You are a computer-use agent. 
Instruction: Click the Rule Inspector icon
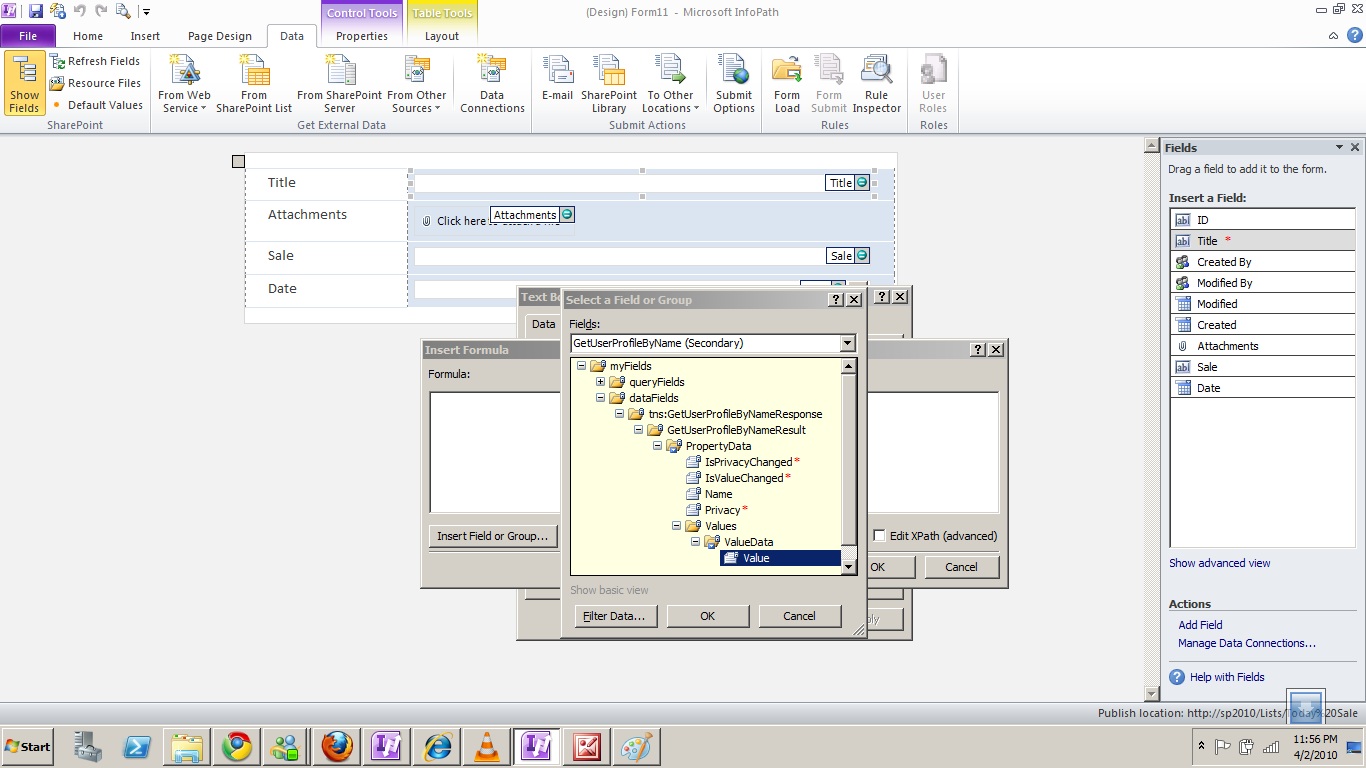(876, 83)
